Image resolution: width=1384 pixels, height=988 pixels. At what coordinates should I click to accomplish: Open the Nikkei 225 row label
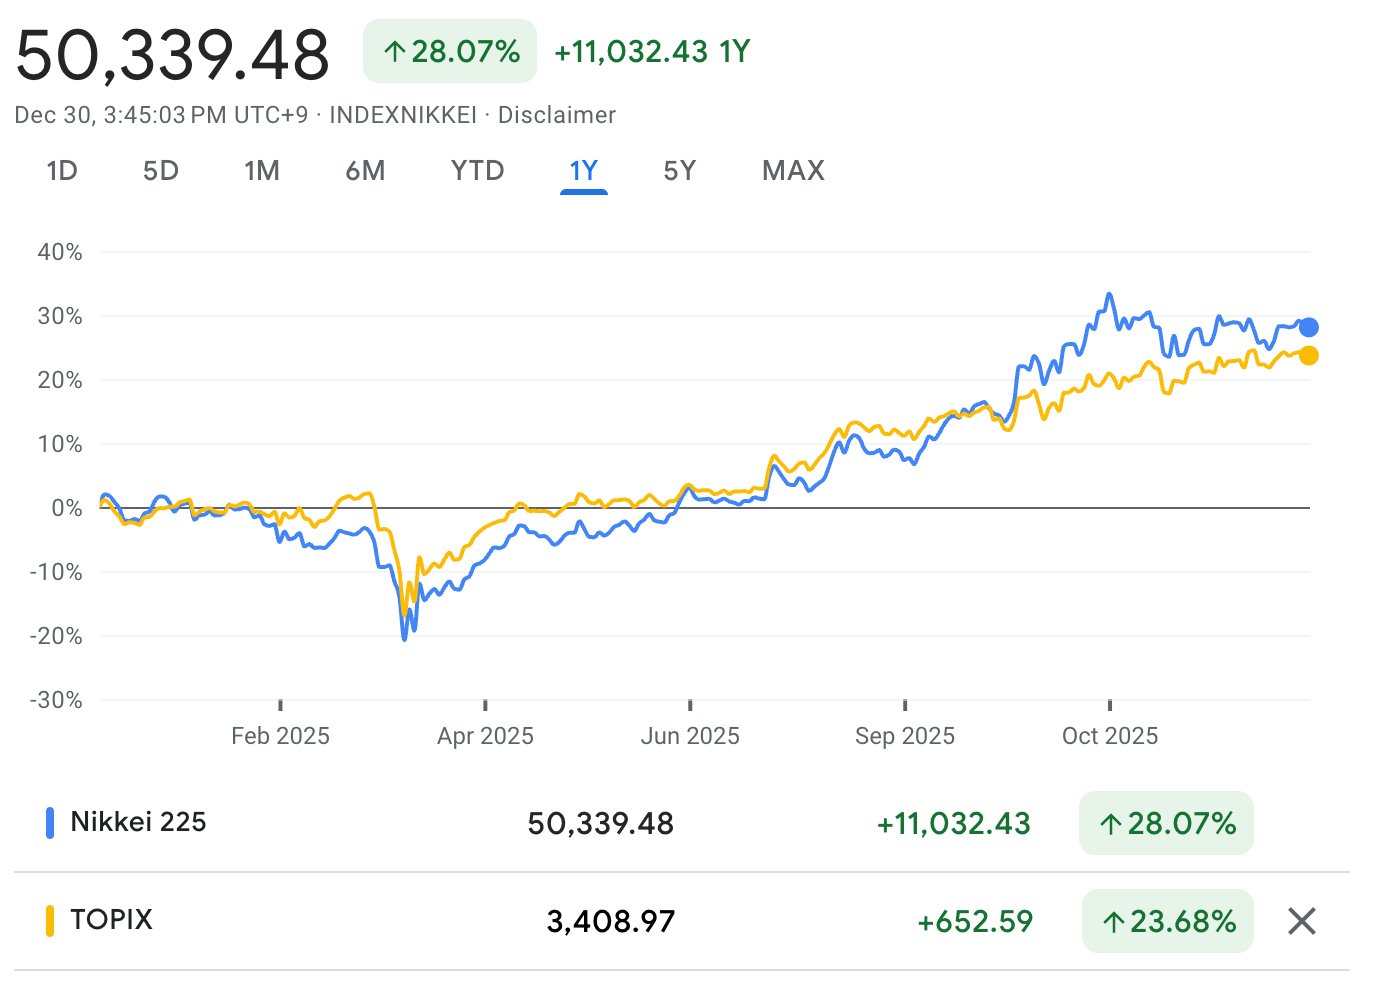point(138,822)
